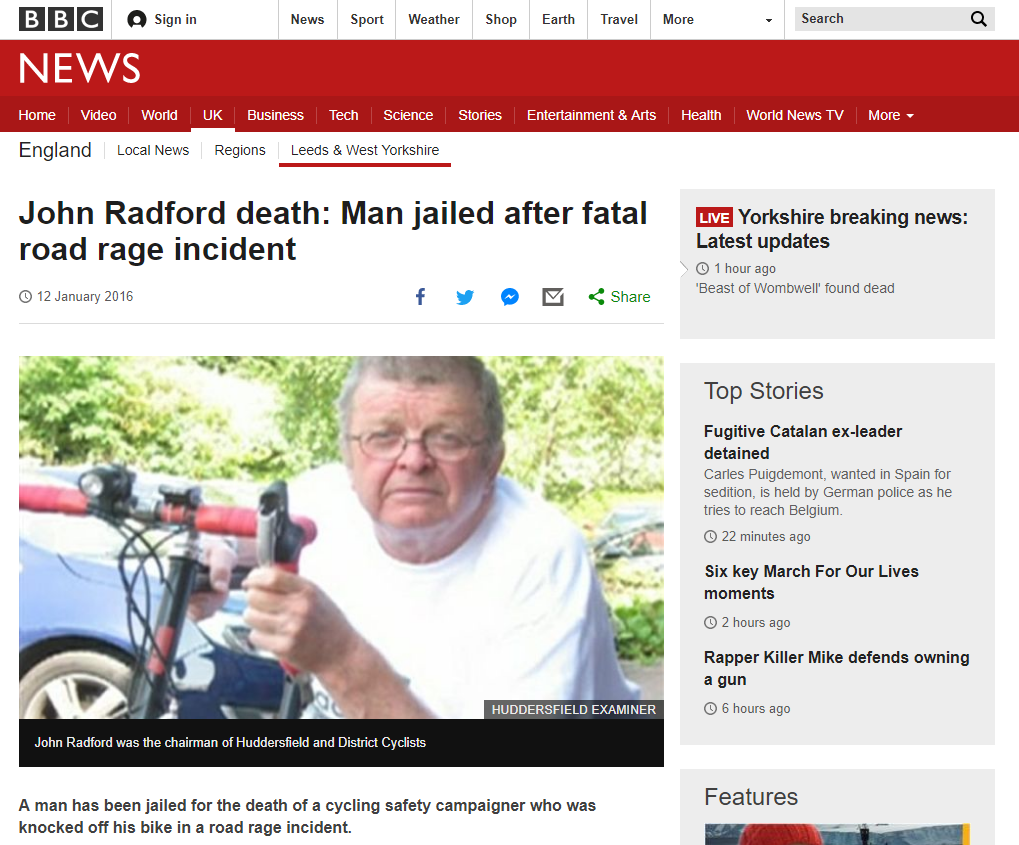Open Six key March For Our Lives moments
The width and height of the screenshot is (1019, 845).
coord(811,582)
